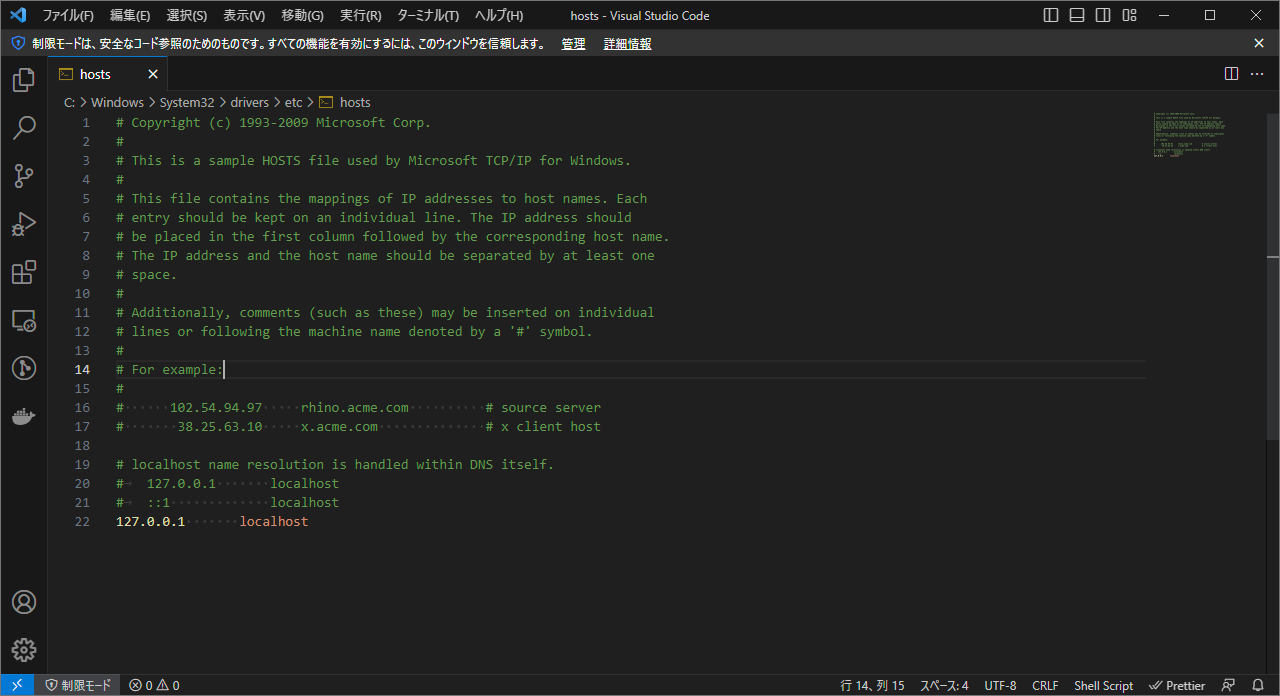This screenshot has width=1280, height=696.
Task: Open the Docker extension panel
Action: pyautogui.click(x=24, y=416)
